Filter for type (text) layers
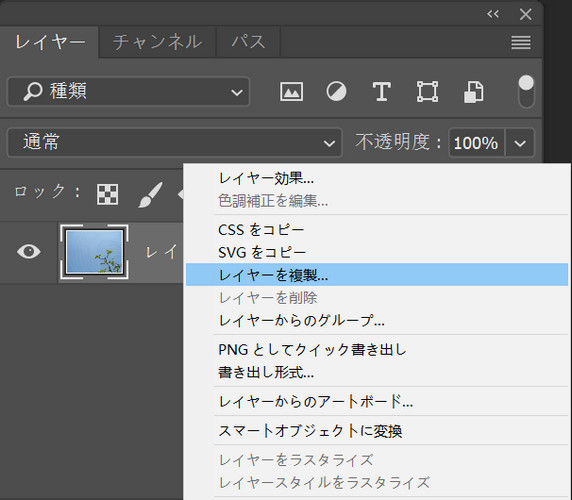 (381, 91)
